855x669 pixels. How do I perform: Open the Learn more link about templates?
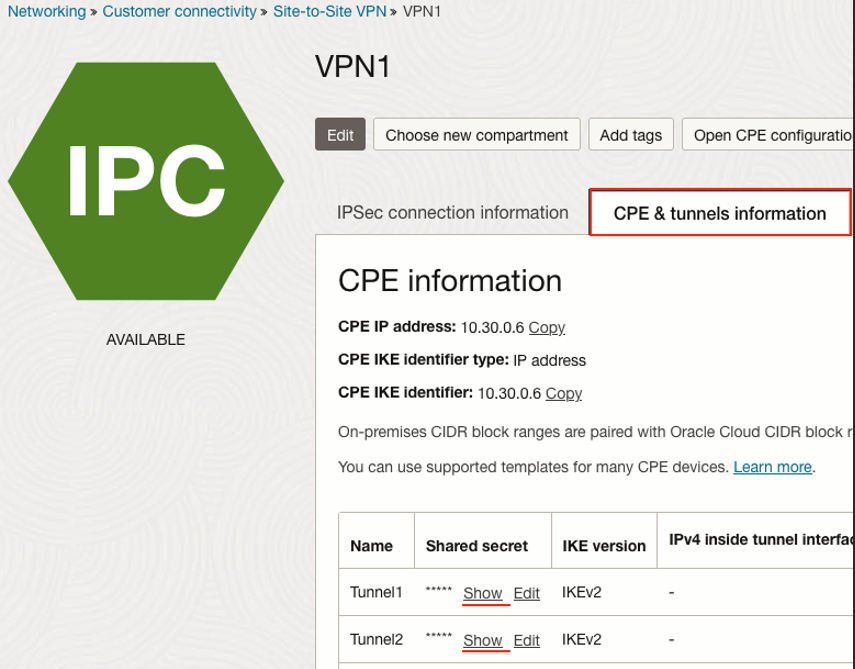click(x=771, y=466)
